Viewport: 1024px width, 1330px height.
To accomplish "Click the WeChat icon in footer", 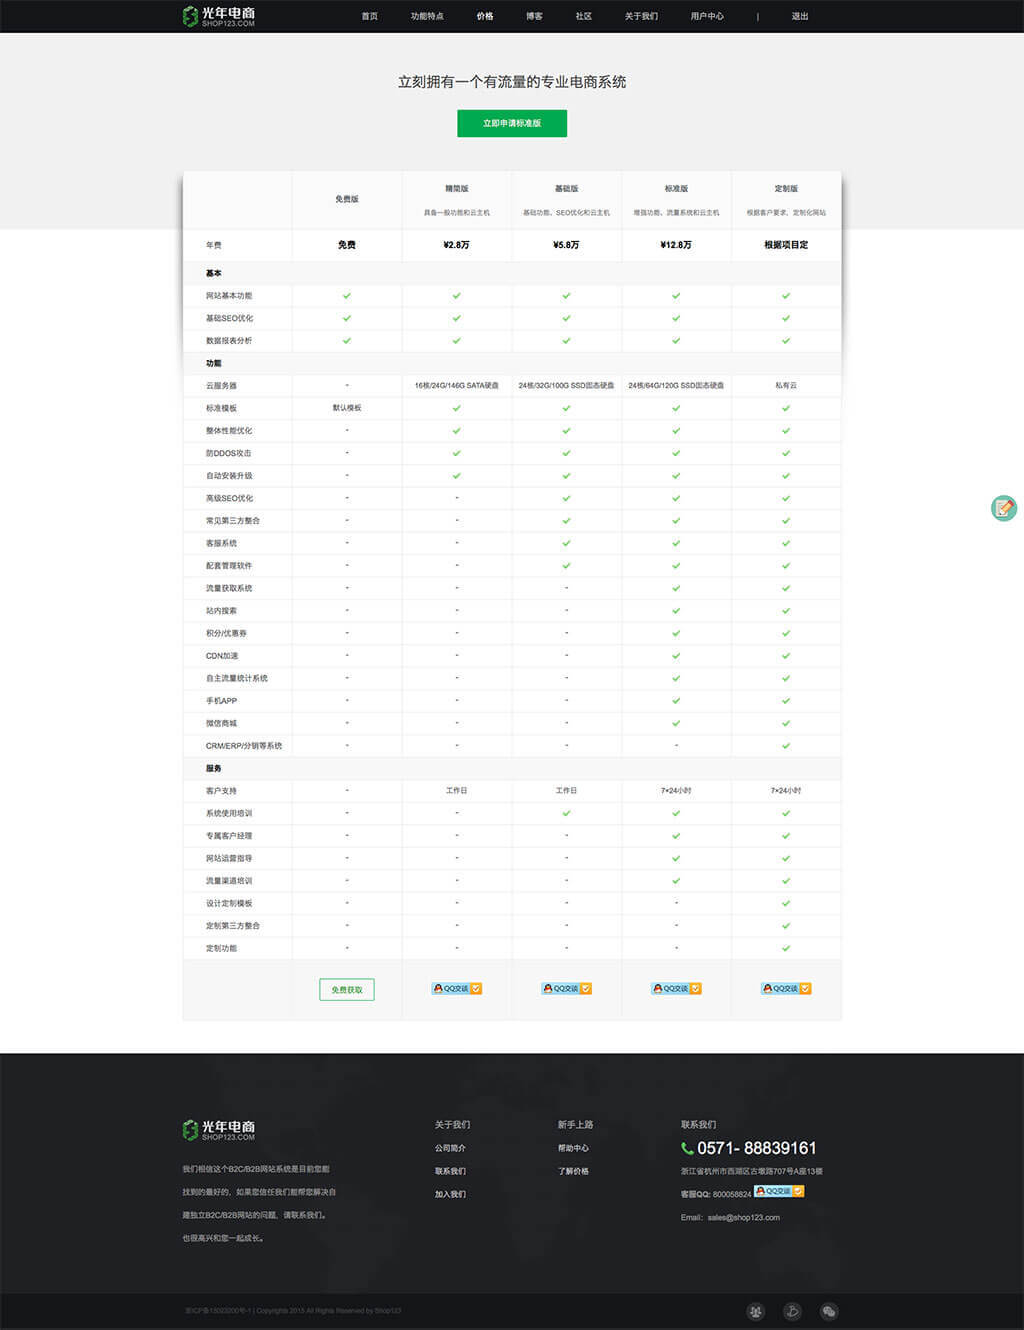I will click(x=828, y=1311).
